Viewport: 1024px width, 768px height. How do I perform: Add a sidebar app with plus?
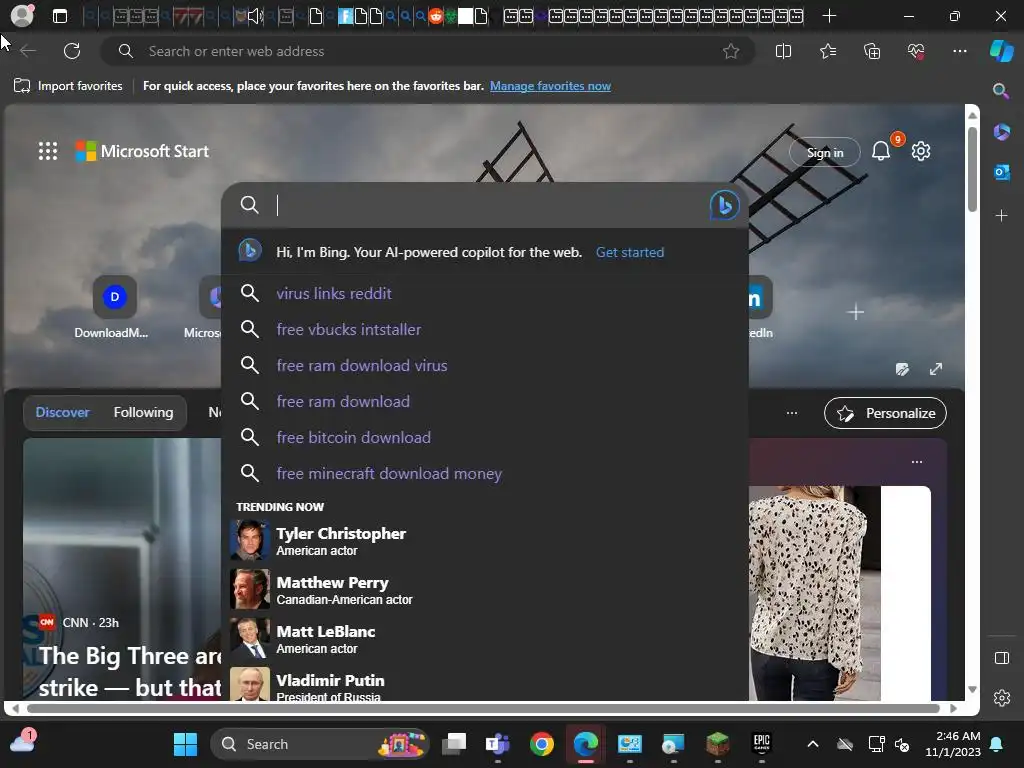(x=1001, y=216)
